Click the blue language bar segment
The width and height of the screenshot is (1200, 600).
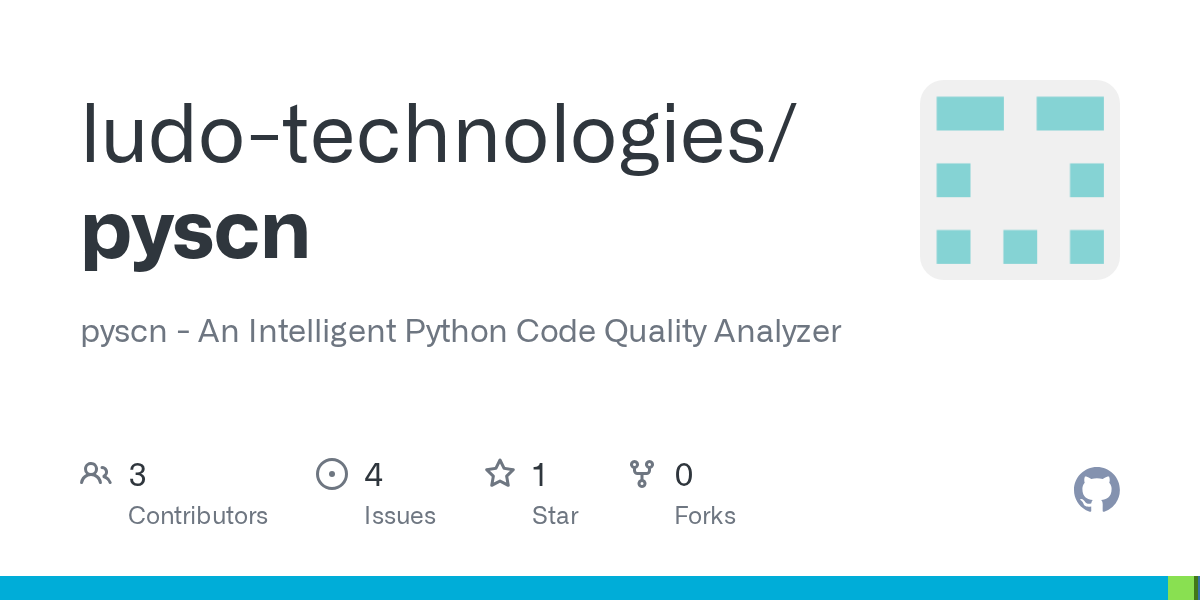tap(580, 588)
